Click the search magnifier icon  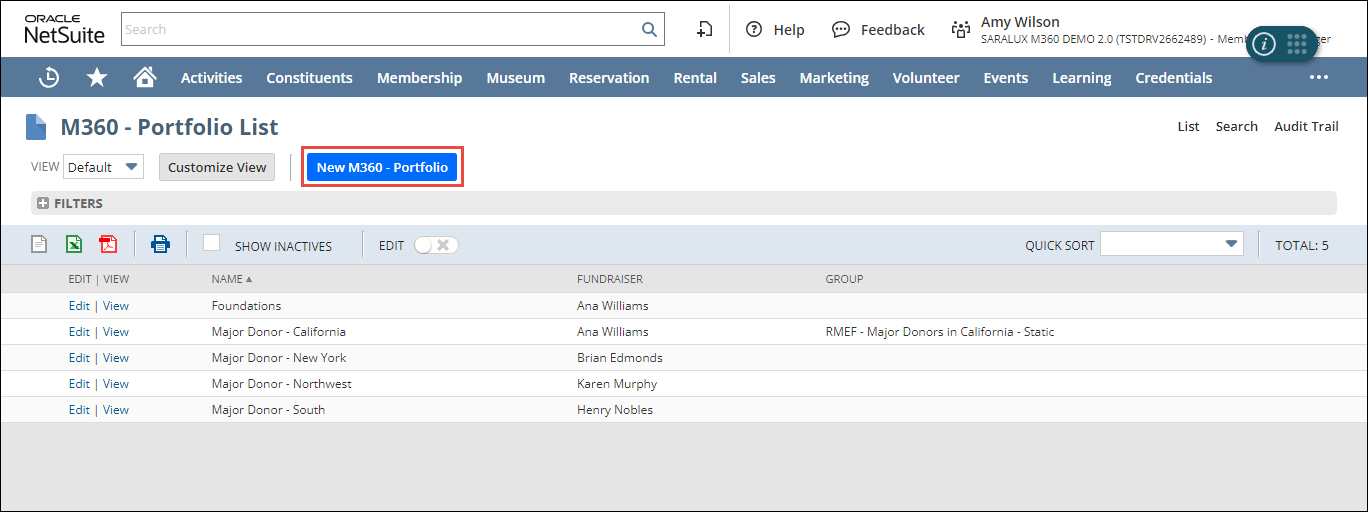649,29
